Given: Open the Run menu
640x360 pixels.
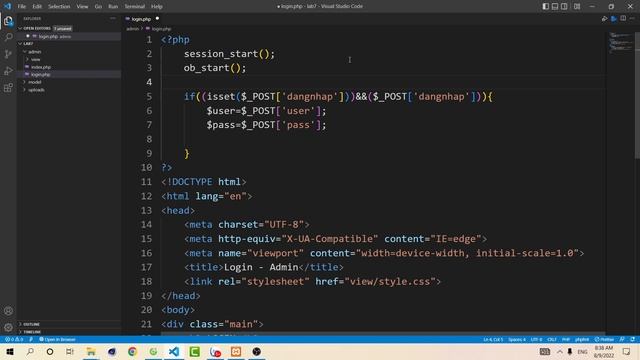Looking at the screenshot, I should 113,7.
